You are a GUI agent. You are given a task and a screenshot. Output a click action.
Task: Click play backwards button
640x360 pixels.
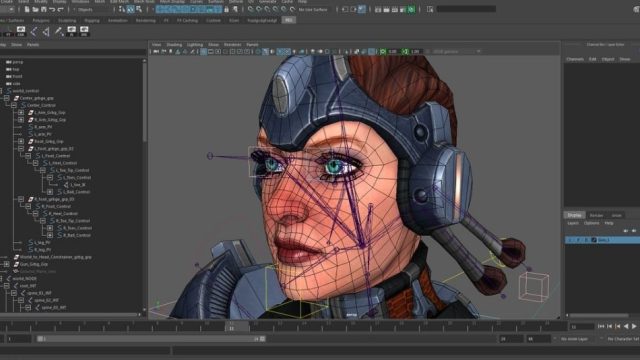coord(626,326)
